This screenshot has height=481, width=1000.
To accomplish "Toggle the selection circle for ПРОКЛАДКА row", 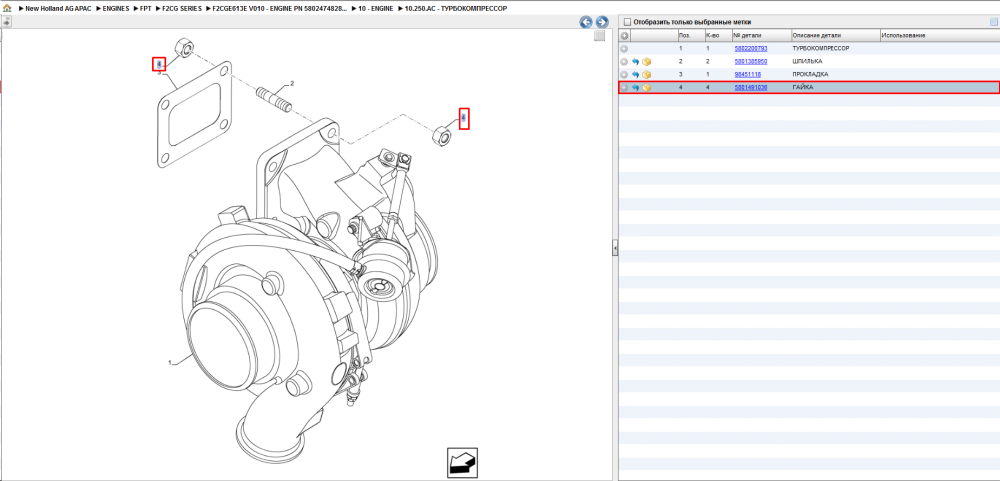I will click(x=624, y=75).
